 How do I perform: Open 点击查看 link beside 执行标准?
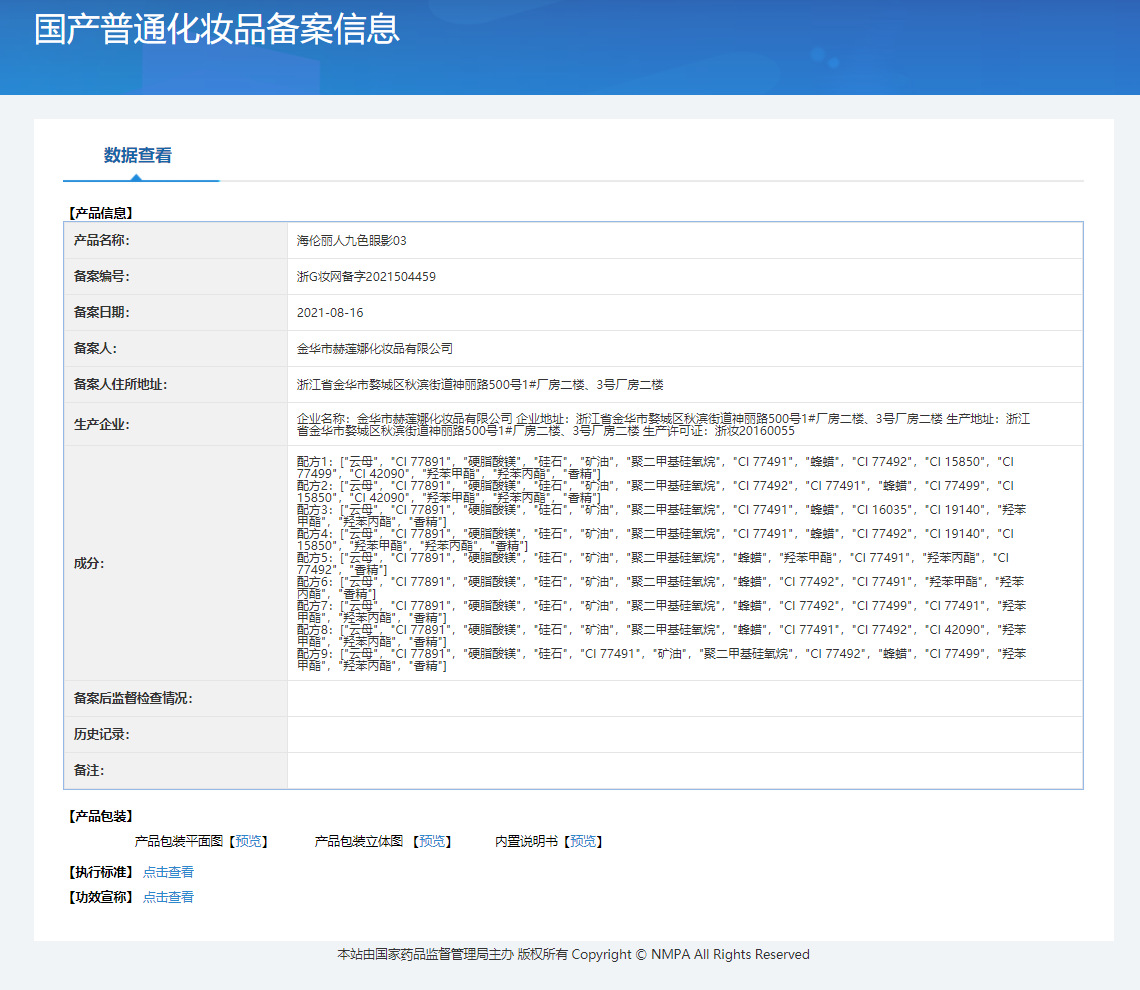[168, 873]
